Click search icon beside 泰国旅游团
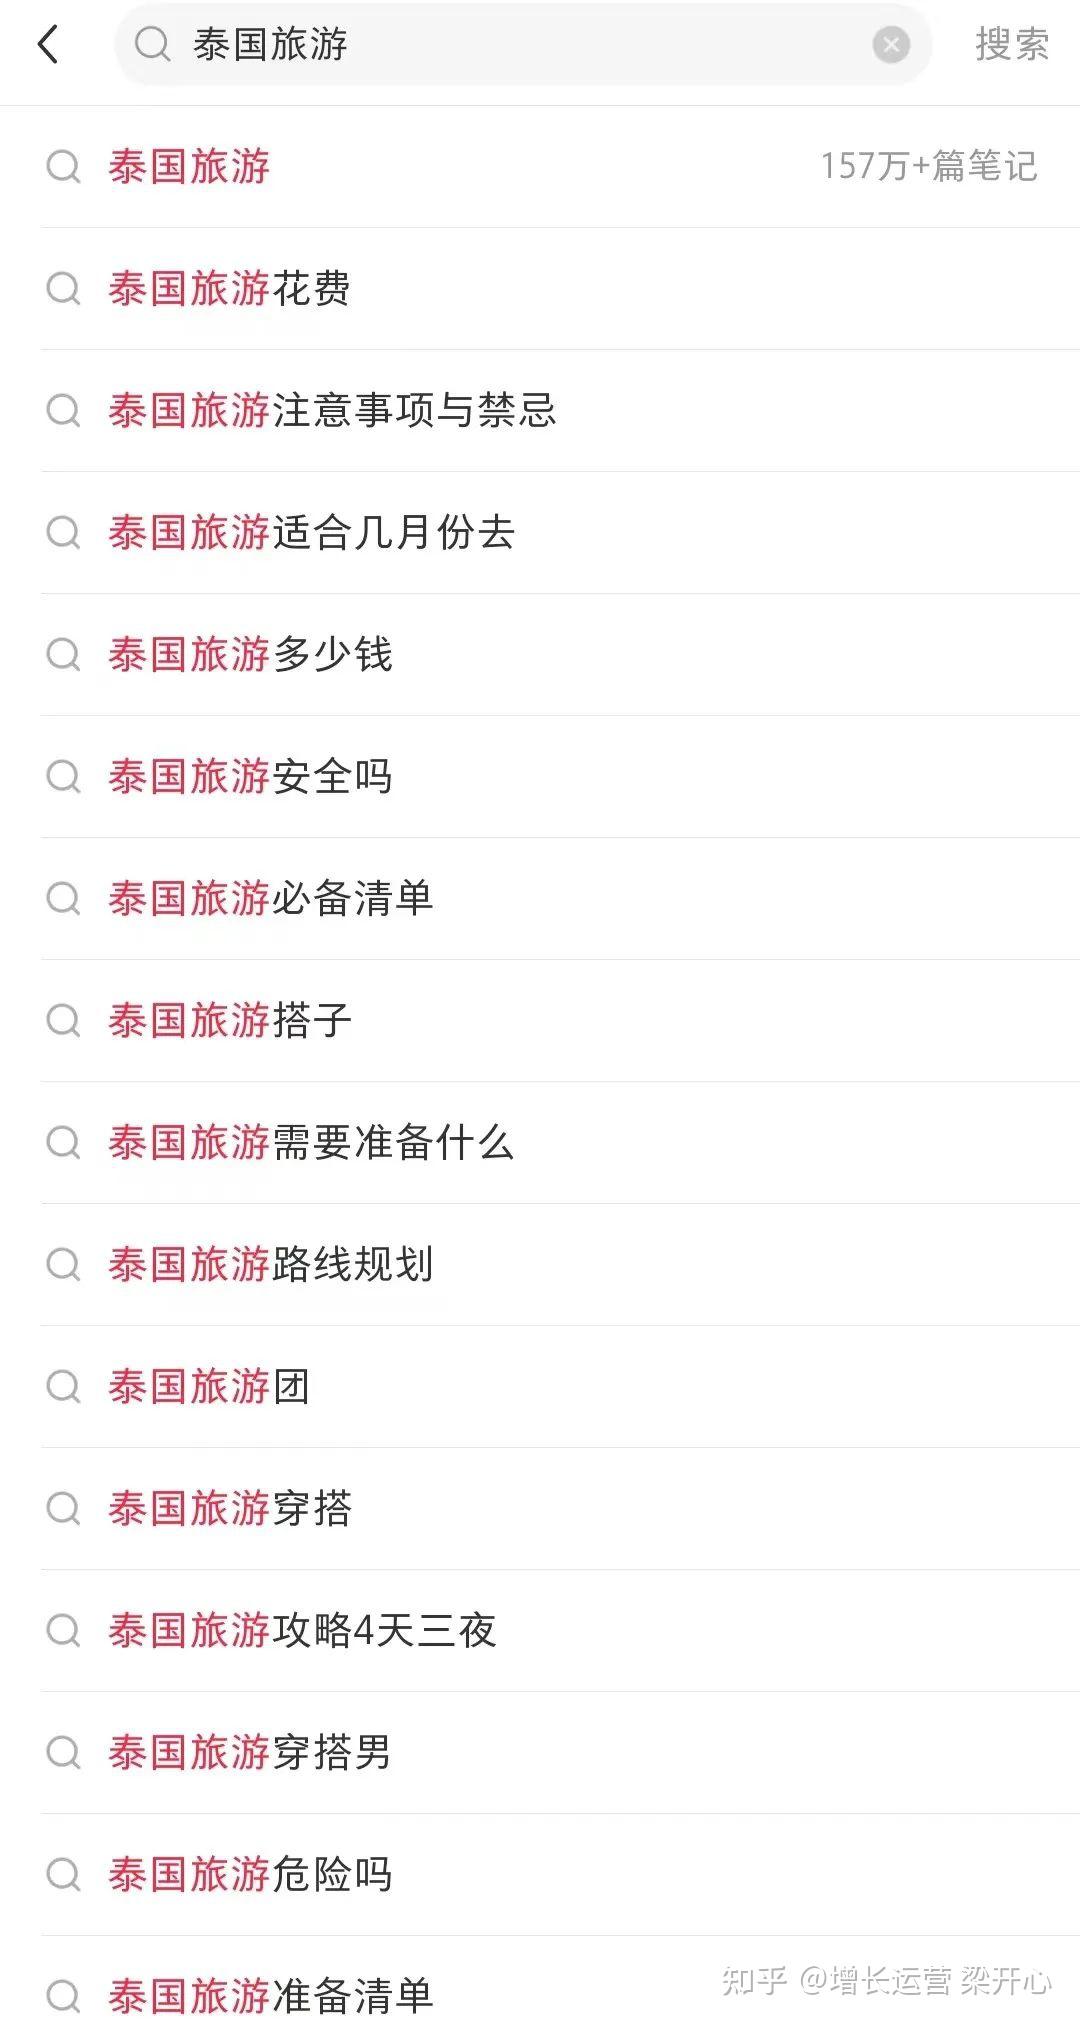This screenshot has width=1080, height=2025. point(64,1386)
